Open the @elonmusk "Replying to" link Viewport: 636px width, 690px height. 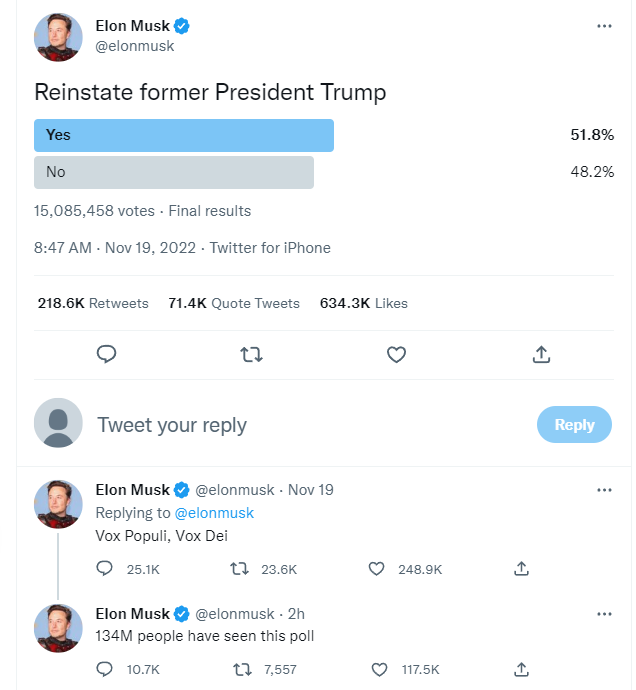[x=214, y=513]
